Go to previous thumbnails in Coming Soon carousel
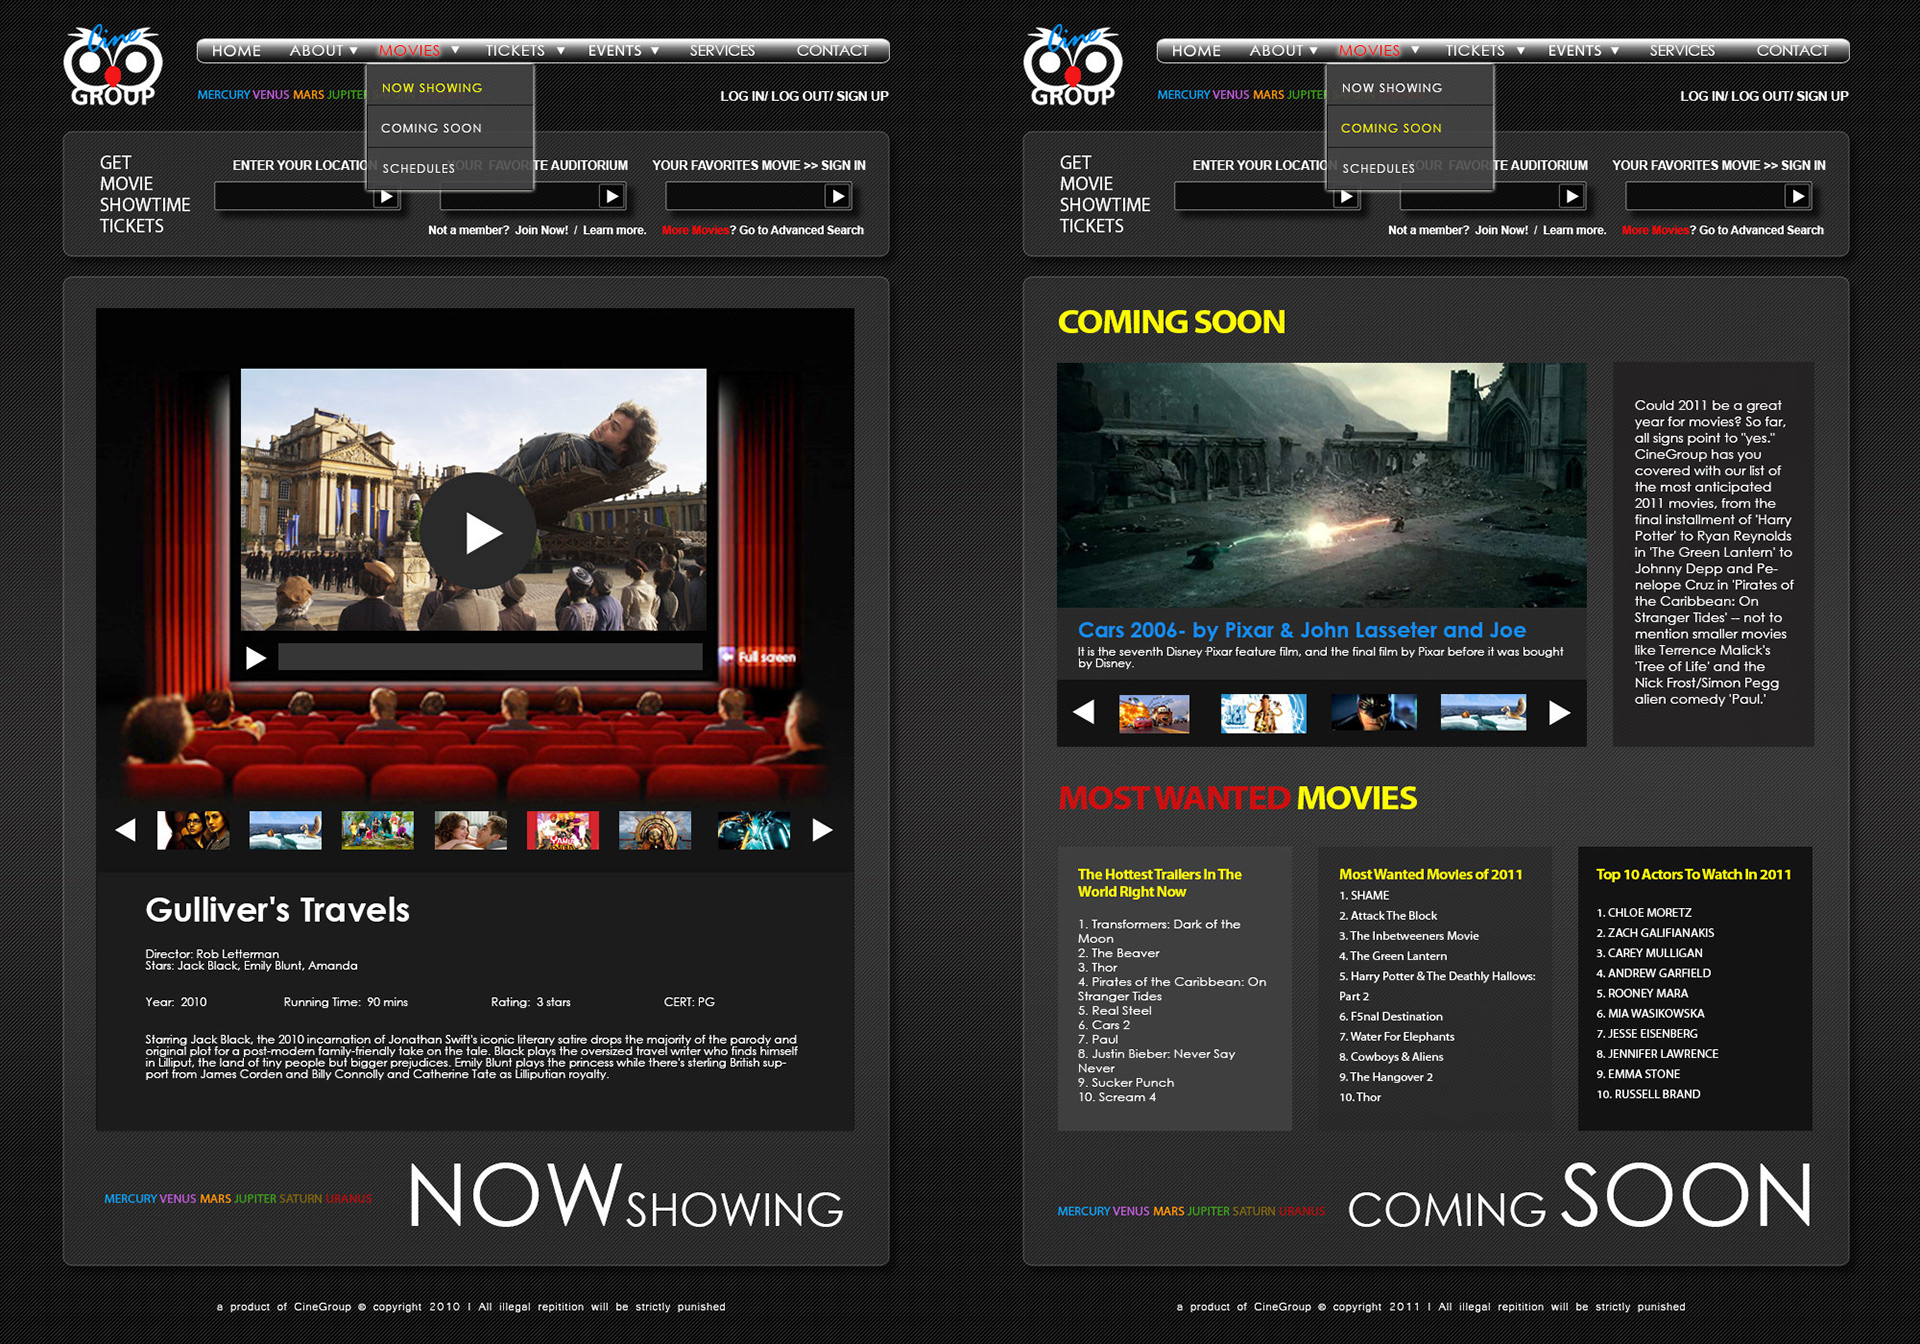 [x=1084, y=712]
